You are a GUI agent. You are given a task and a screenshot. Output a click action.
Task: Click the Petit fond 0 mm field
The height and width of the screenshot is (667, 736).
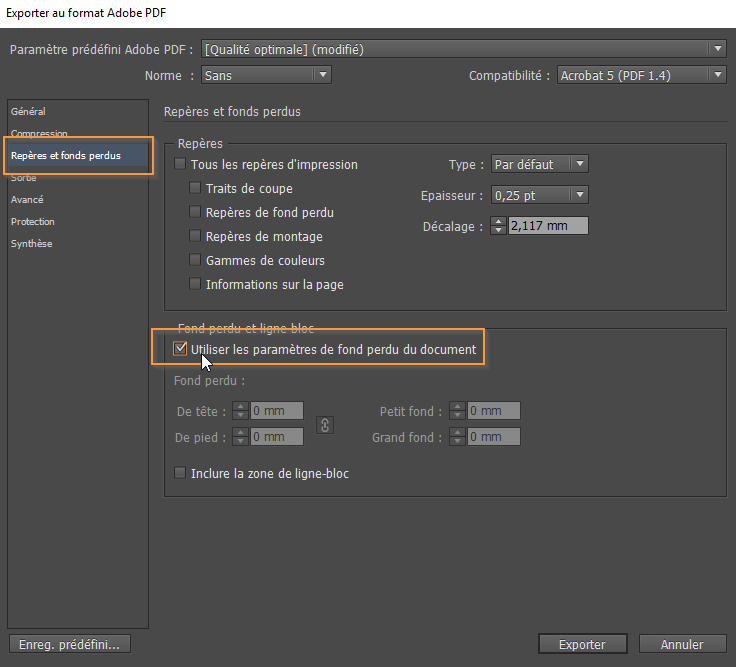coord(494,411)
